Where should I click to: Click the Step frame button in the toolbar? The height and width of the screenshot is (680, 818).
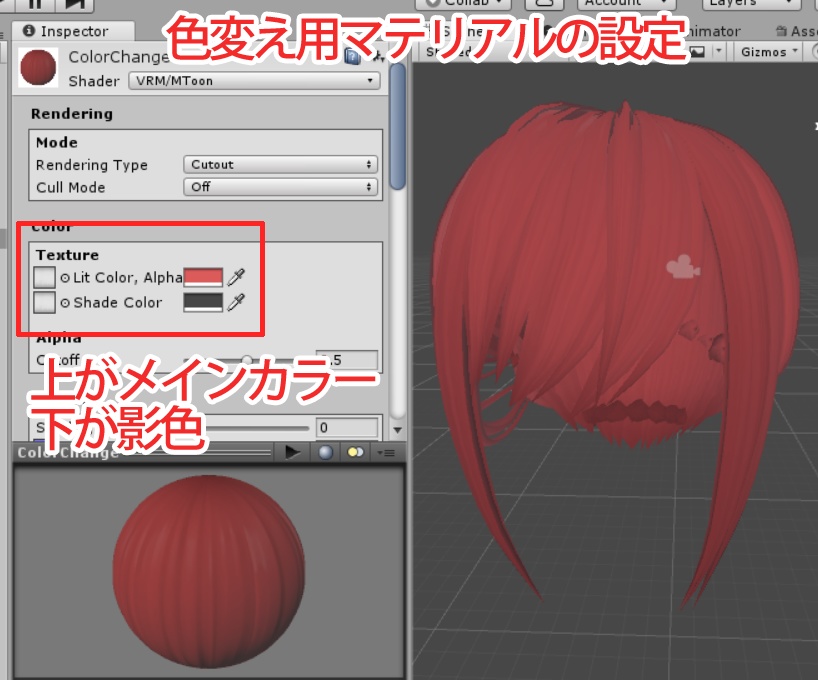(75, 4)
